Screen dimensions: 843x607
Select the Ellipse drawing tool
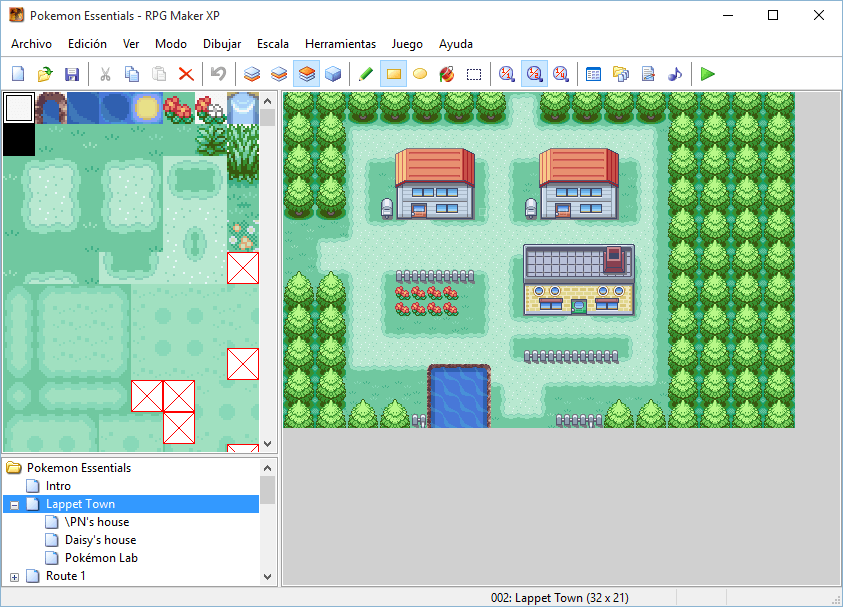tap(420, 74)
